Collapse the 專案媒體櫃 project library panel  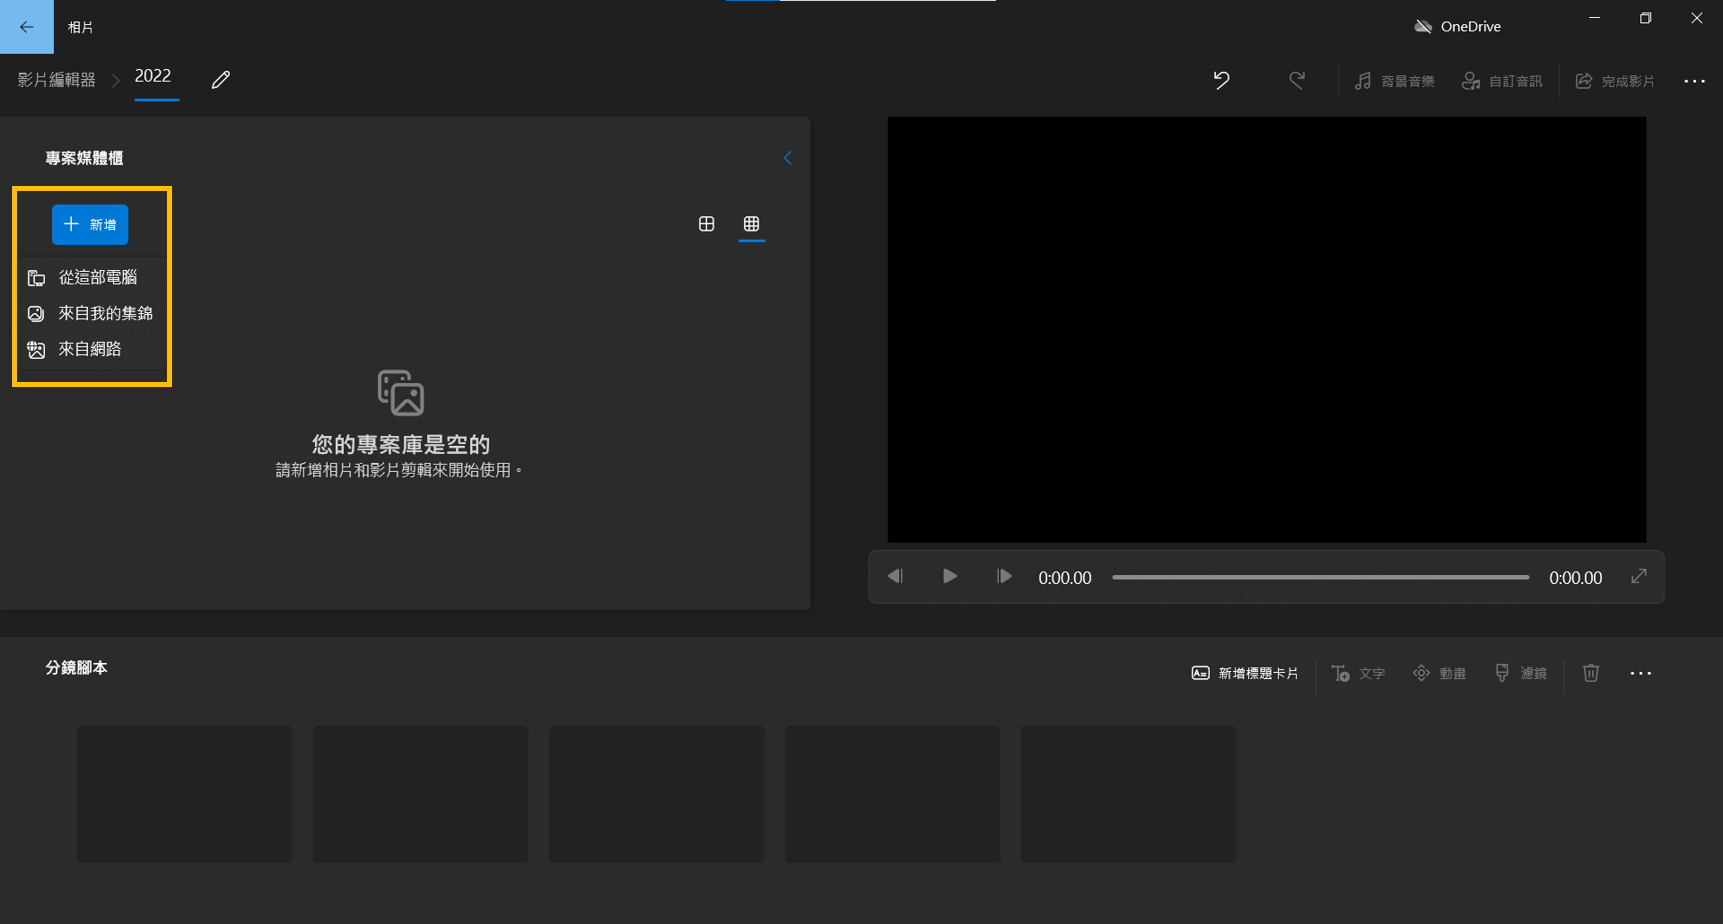coord(788,158)
